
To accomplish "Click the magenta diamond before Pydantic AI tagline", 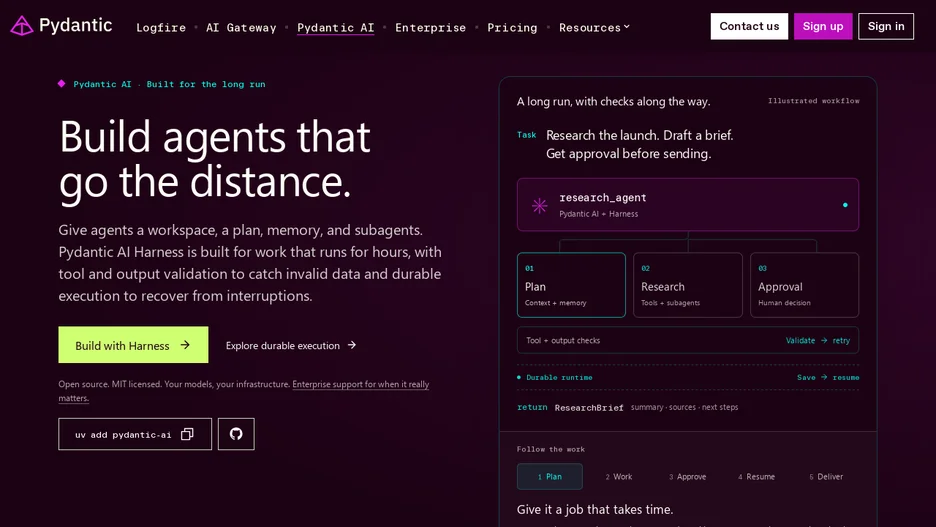I will 61,84.
